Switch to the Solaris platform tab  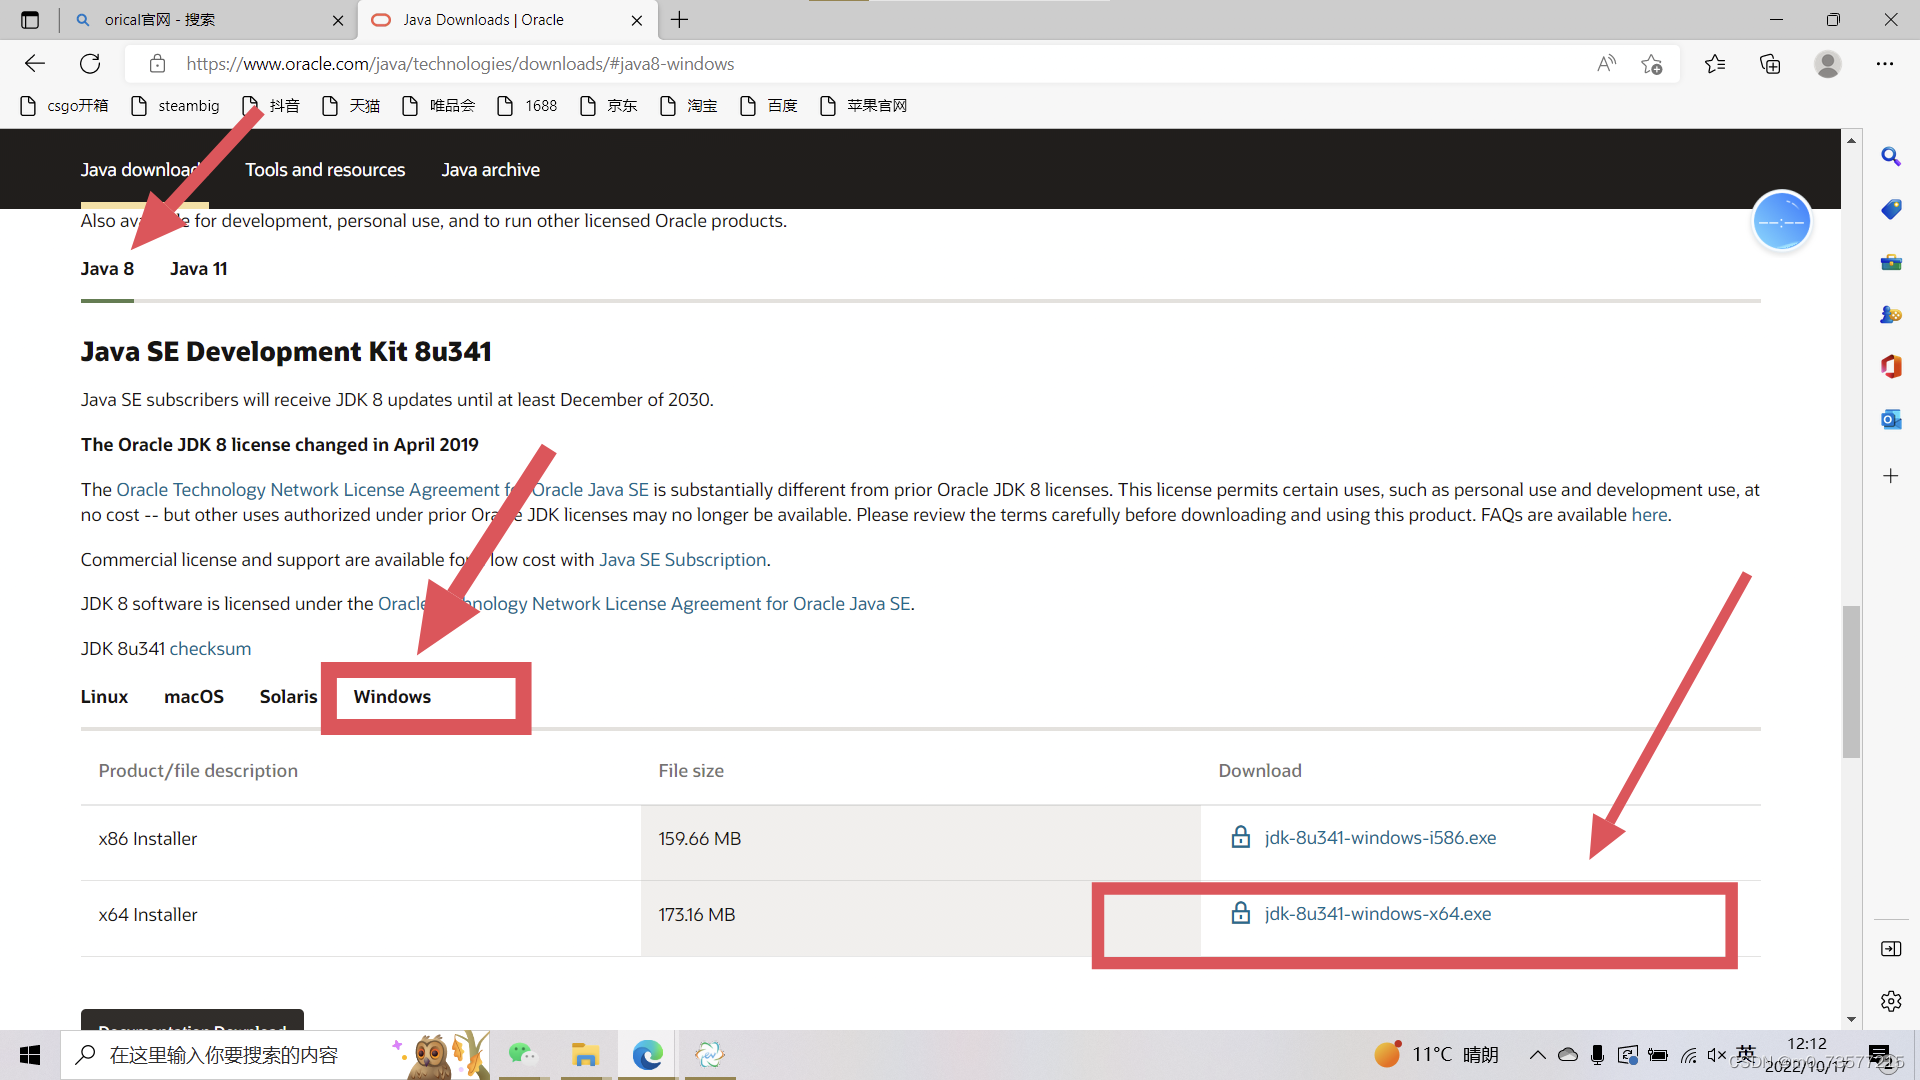[288, 697]
